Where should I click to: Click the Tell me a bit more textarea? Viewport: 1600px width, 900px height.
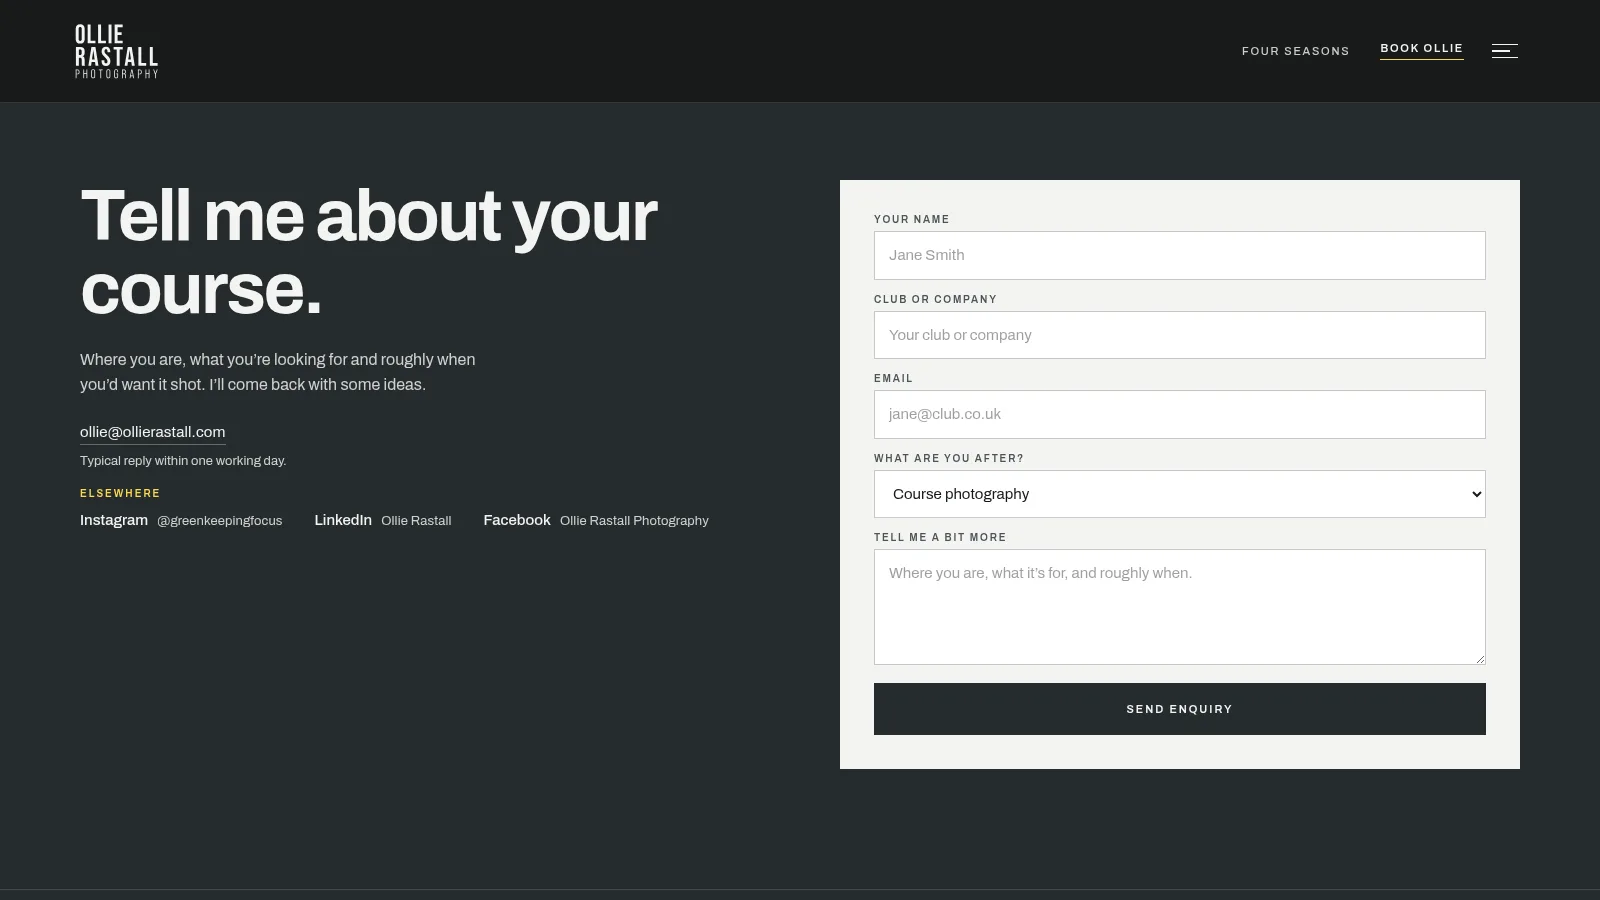pos(1179,607)
